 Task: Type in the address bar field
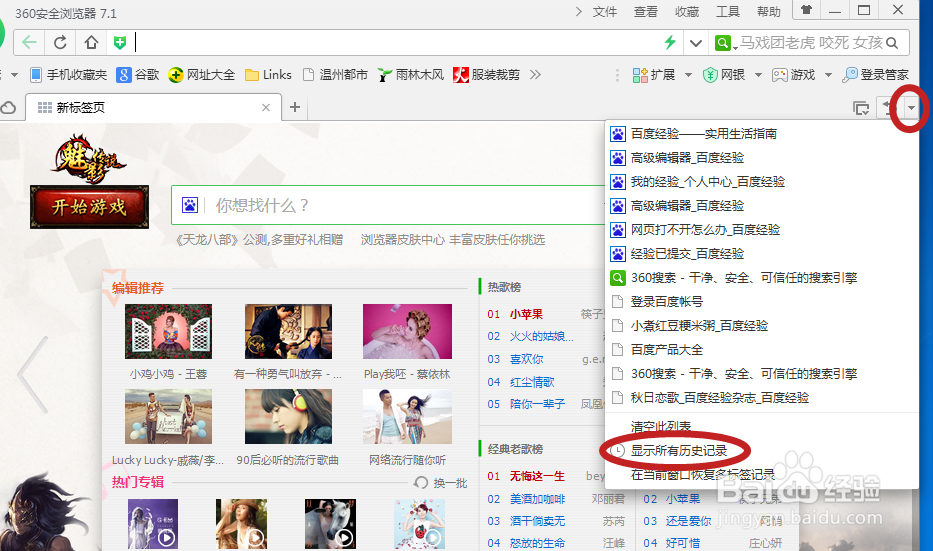(397, 42)
